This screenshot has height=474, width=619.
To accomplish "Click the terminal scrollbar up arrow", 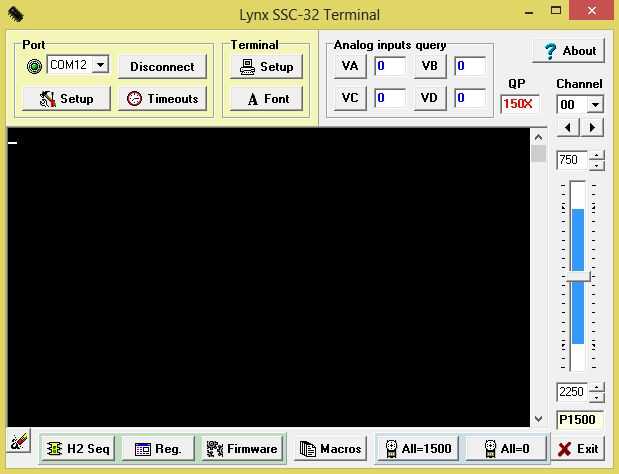I will click(538, 137).
